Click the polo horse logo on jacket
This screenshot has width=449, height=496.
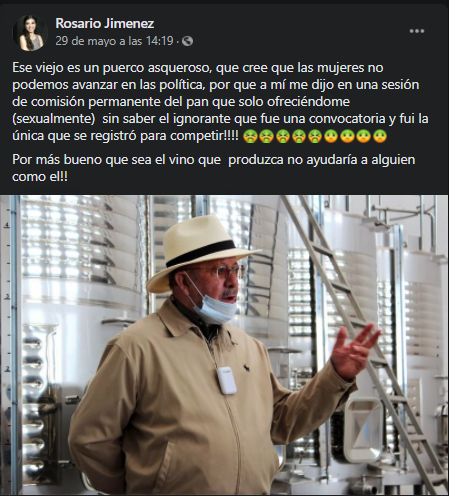tap(247, 368)
